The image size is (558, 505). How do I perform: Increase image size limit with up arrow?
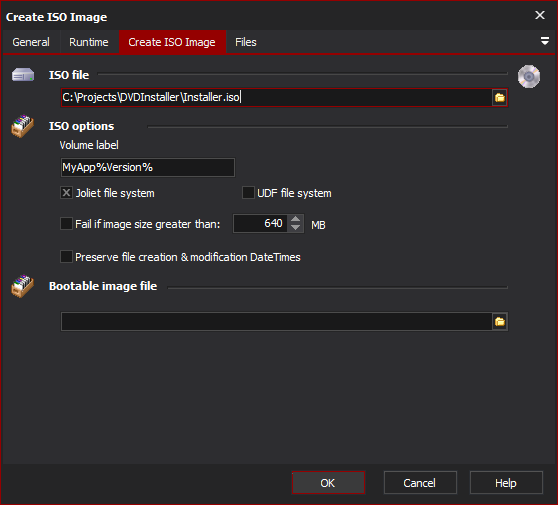pyautogui.click(x=295, y=219)
